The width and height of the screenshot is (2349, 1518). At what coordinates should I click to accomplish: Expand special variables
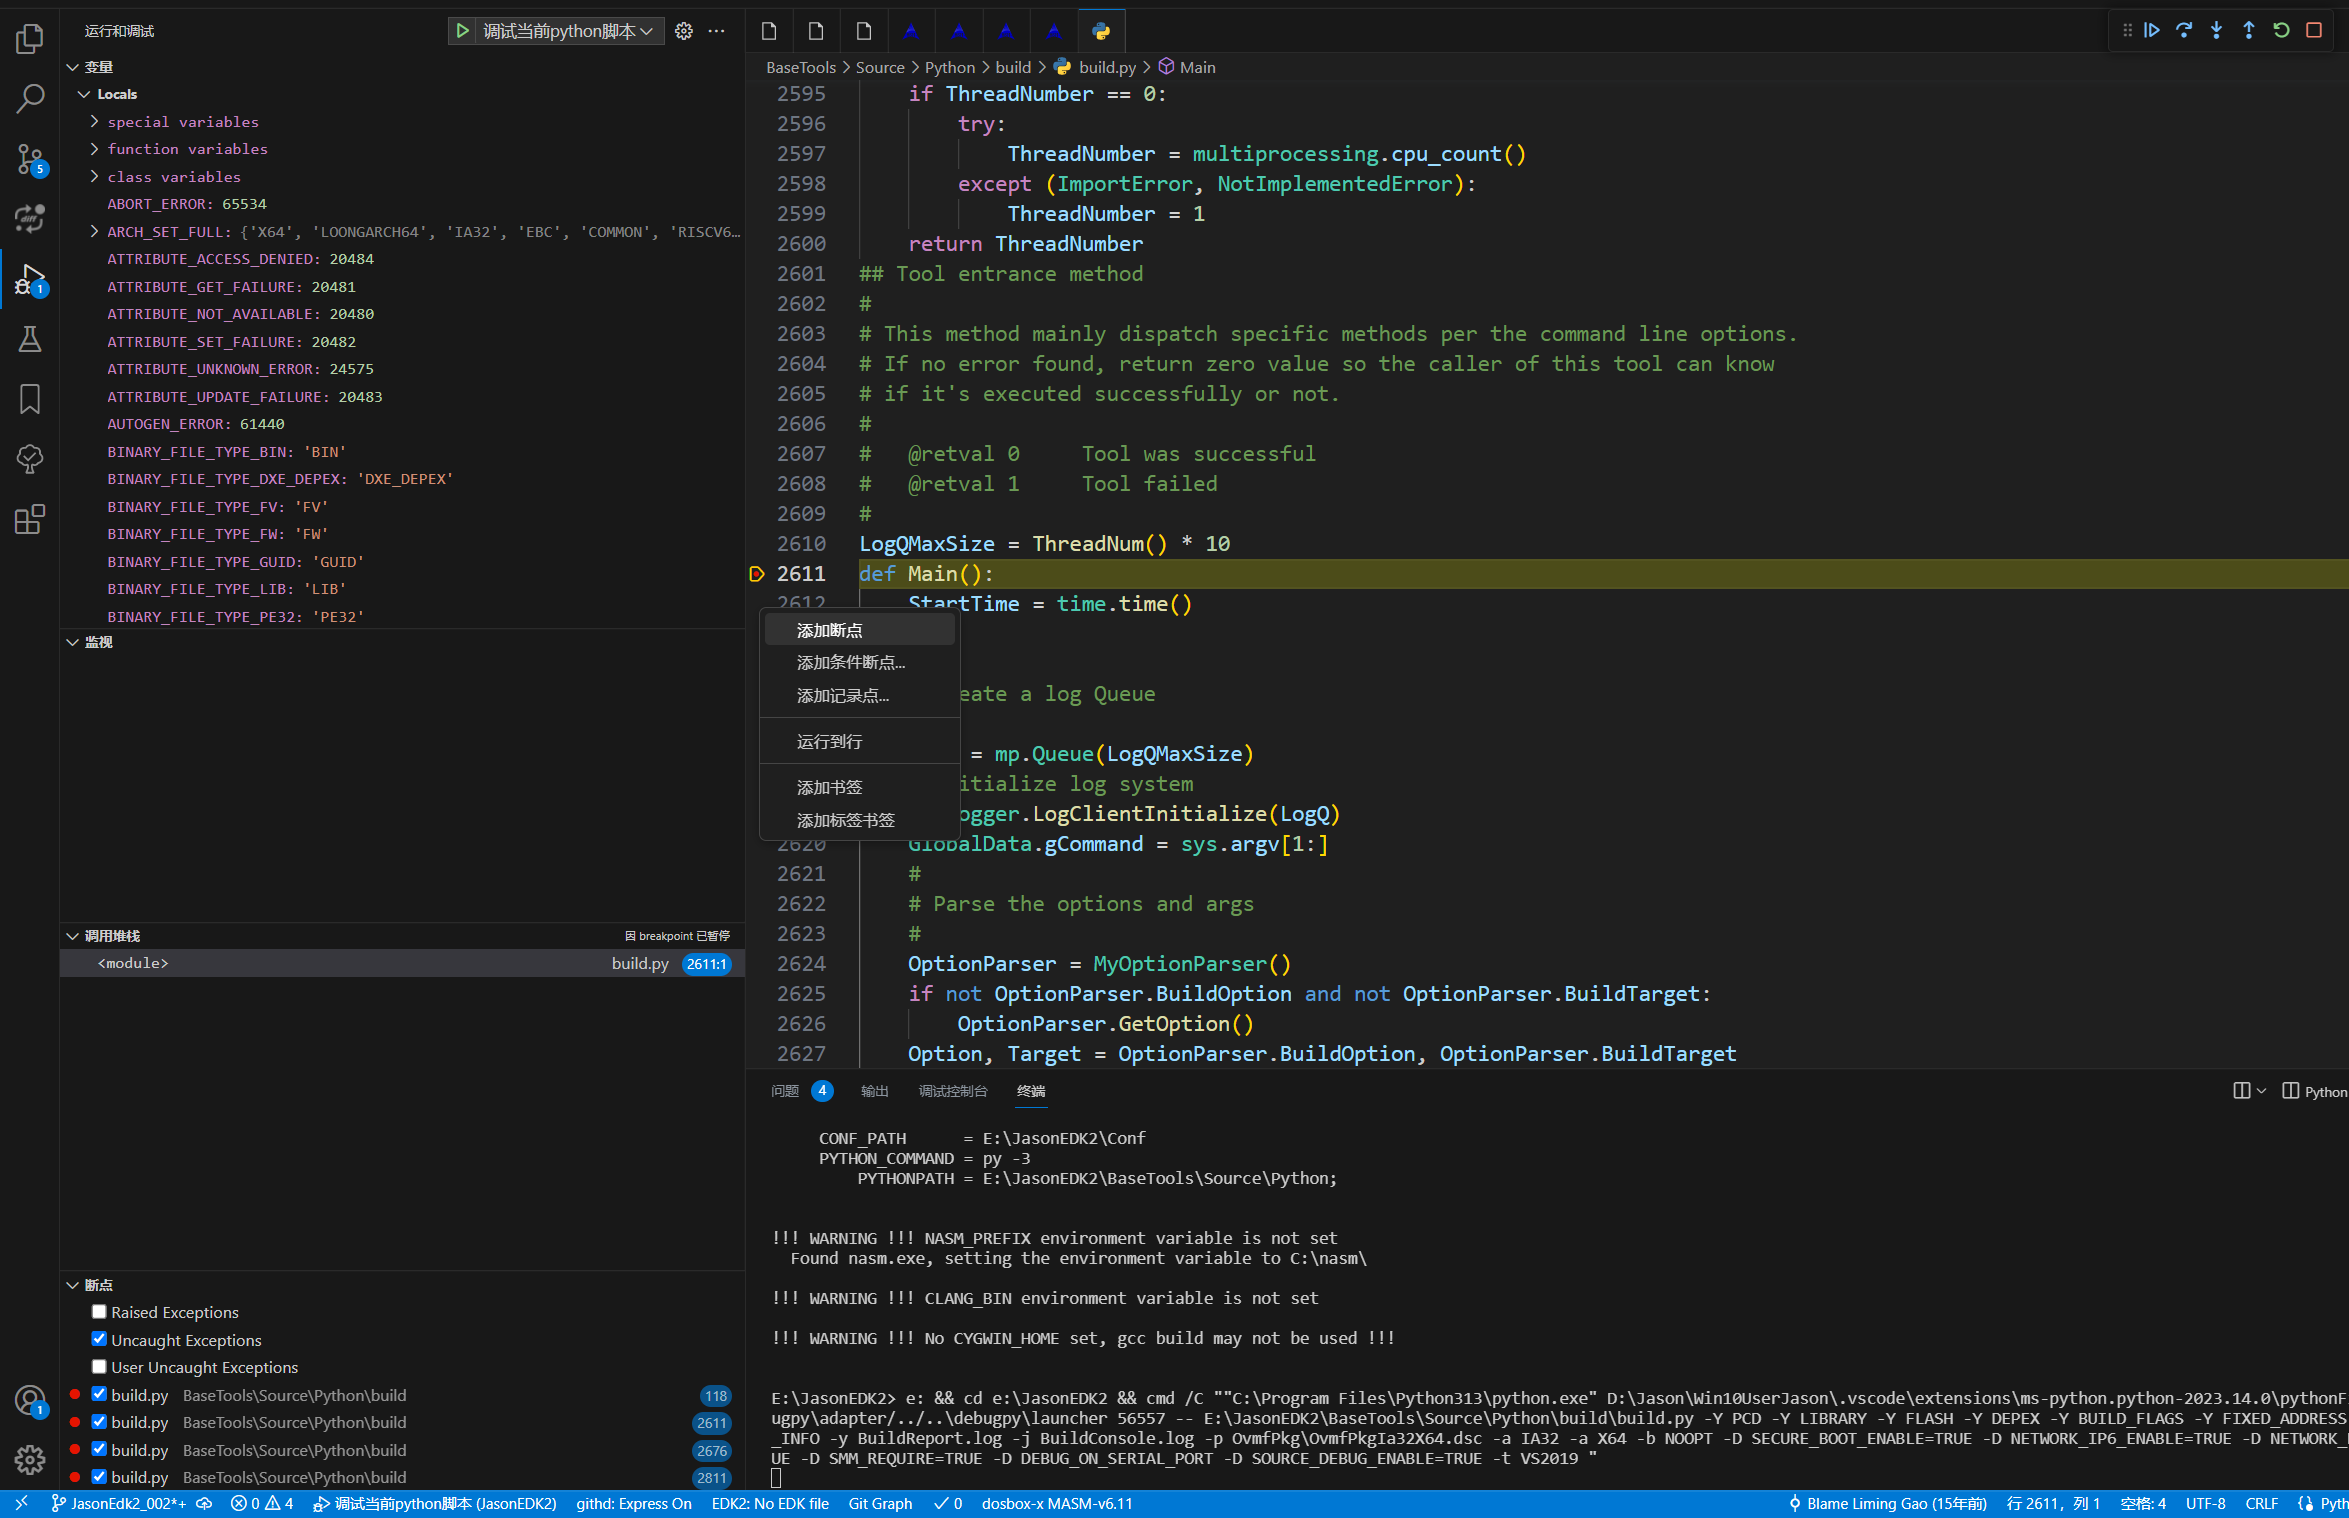pos(94,121)
